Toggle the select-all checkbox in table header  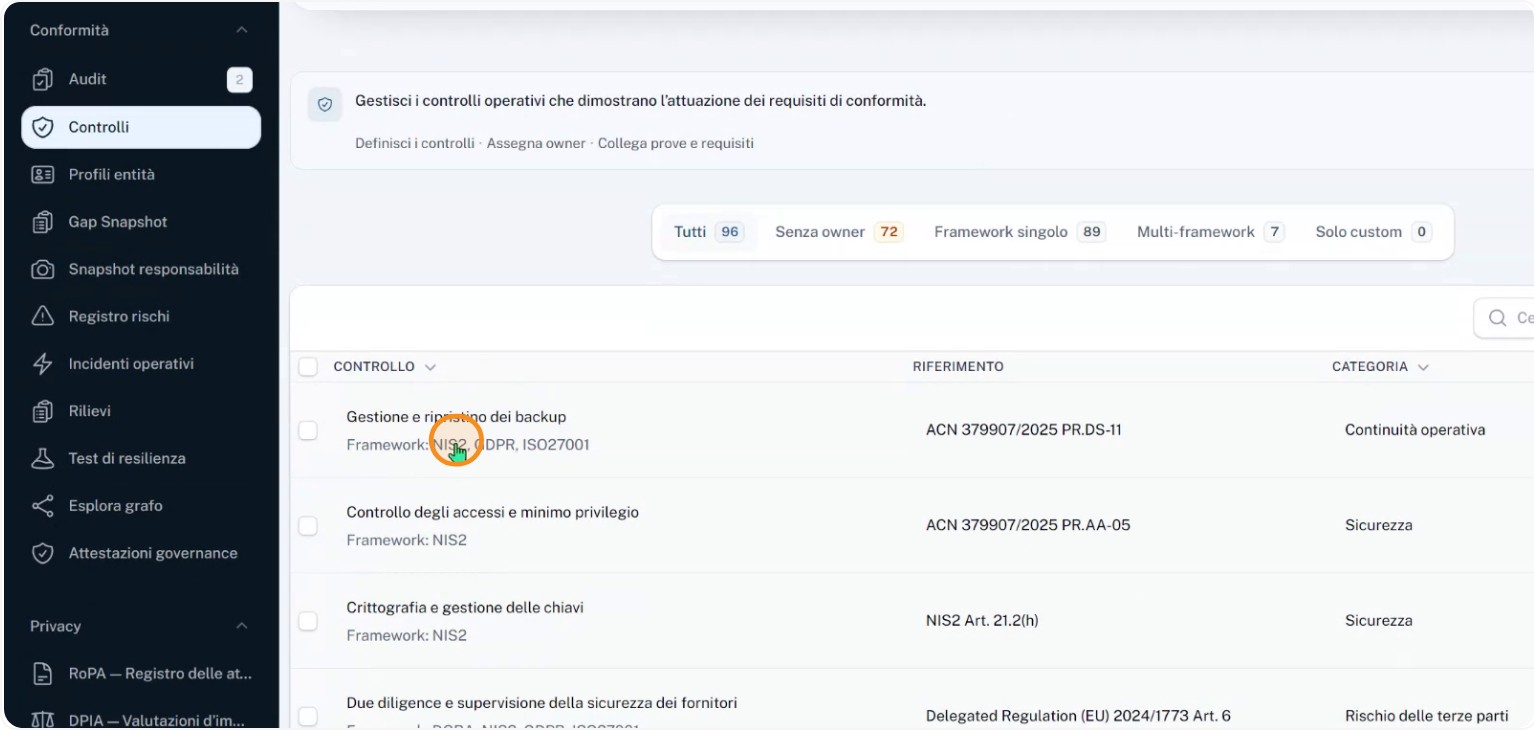308,367
